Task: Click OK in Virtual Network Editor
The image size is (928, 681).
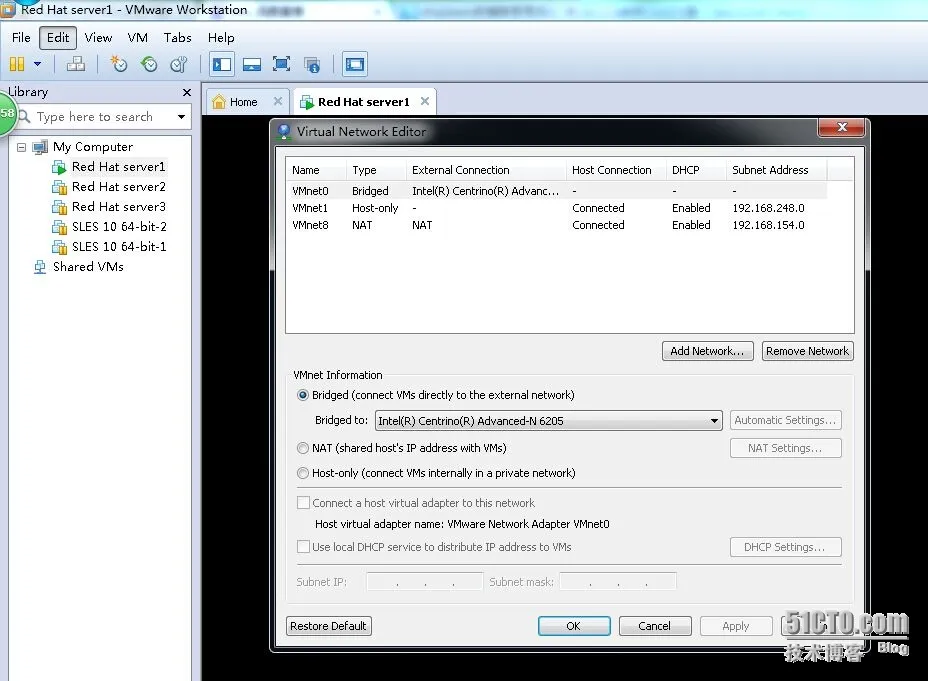Action: click(574, 626)
